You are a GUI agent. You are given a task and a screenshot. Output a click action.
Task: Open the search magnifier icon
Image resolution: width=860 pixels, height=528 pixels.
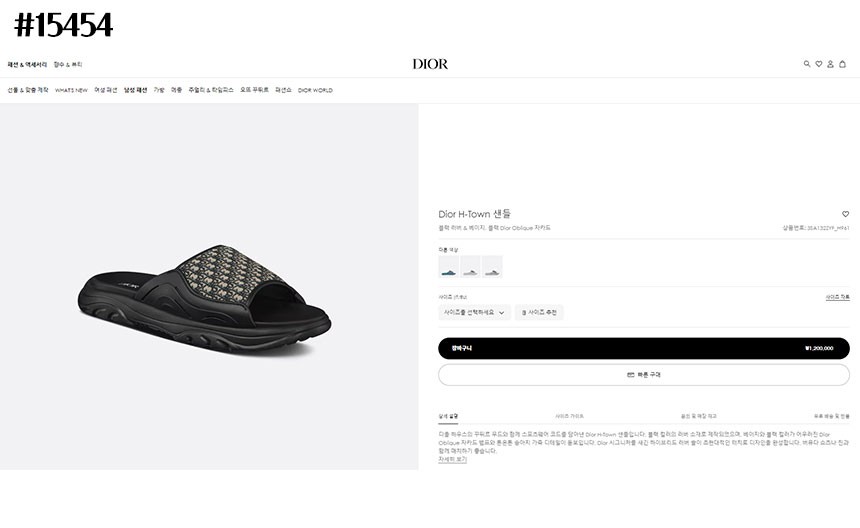coord(807,64)
